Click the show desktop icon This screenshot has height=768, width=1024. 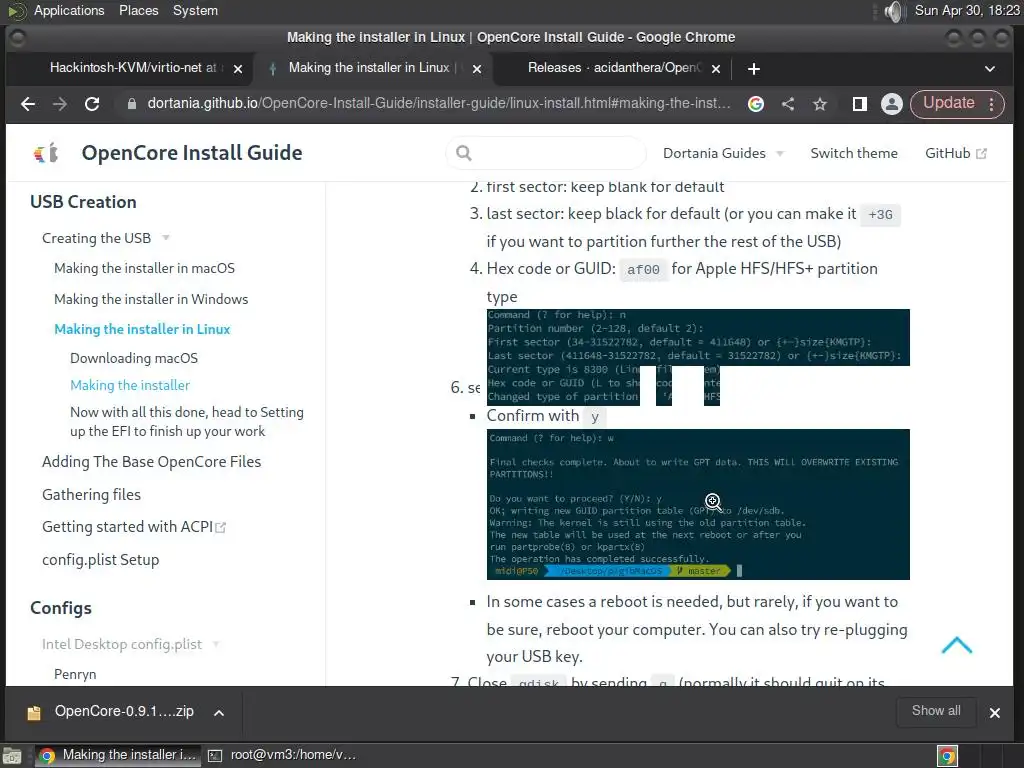coord(12,756)
